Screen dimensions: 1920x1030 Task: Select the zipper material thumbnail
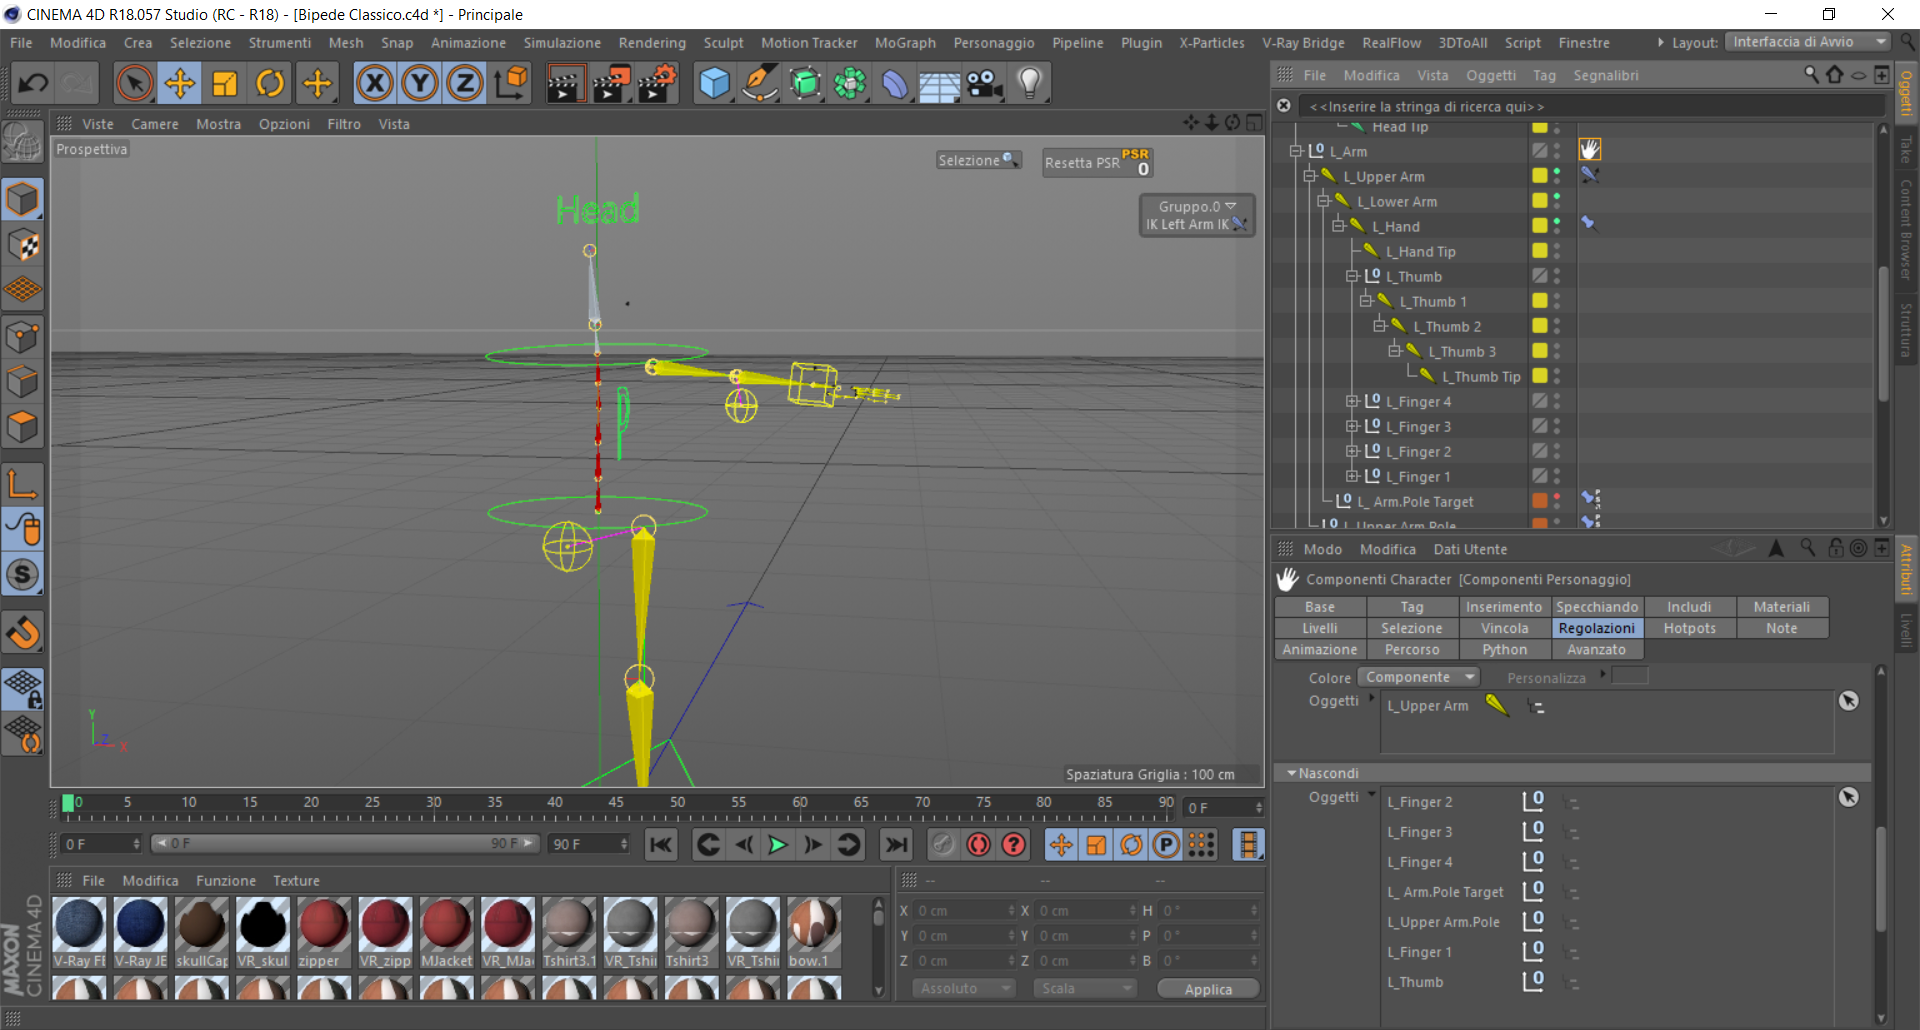tap(322, 932)
